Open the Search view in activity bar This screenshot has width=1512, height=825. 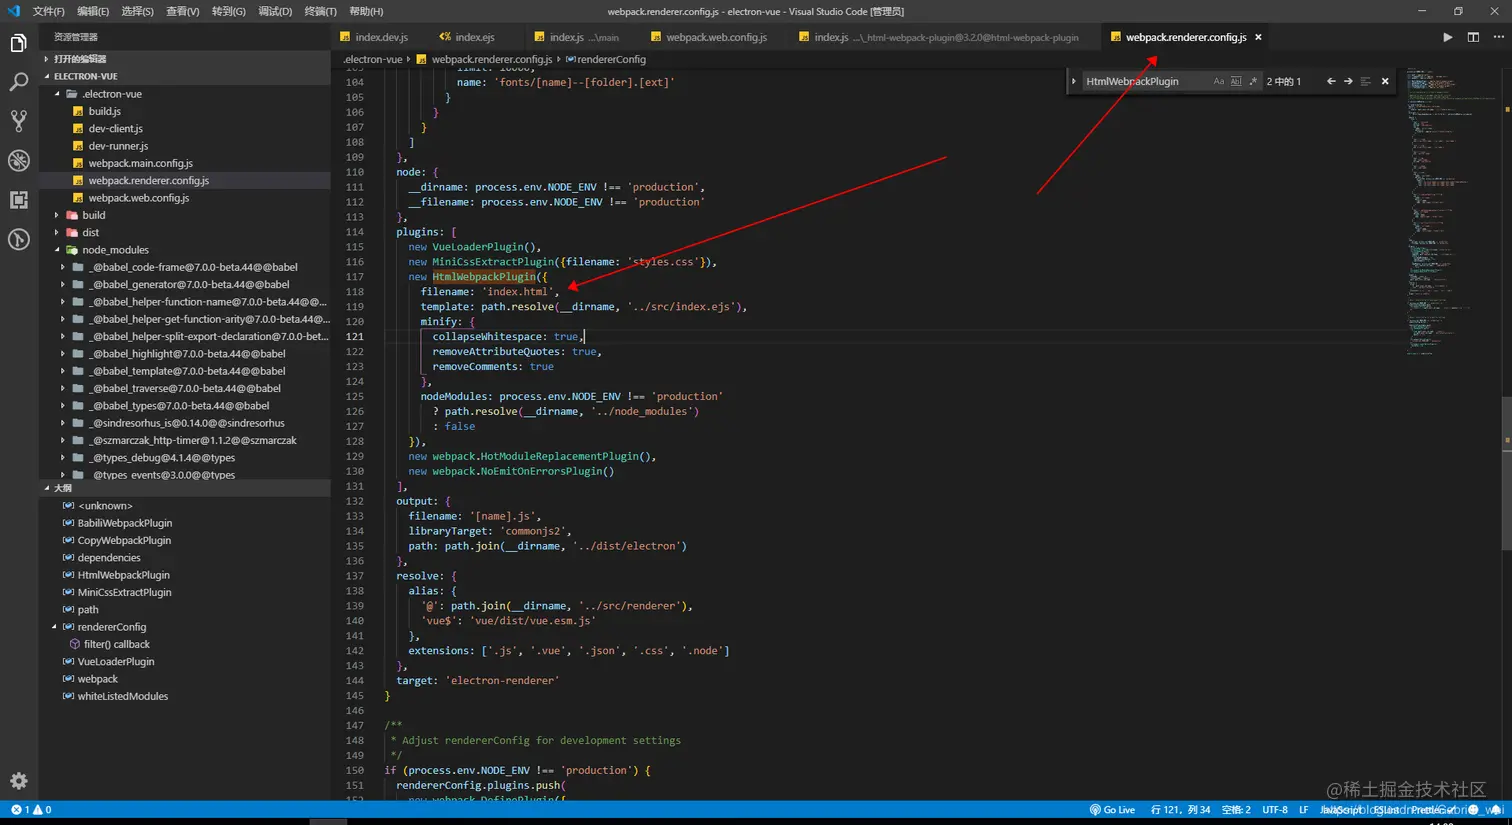(x=18, y=82)
